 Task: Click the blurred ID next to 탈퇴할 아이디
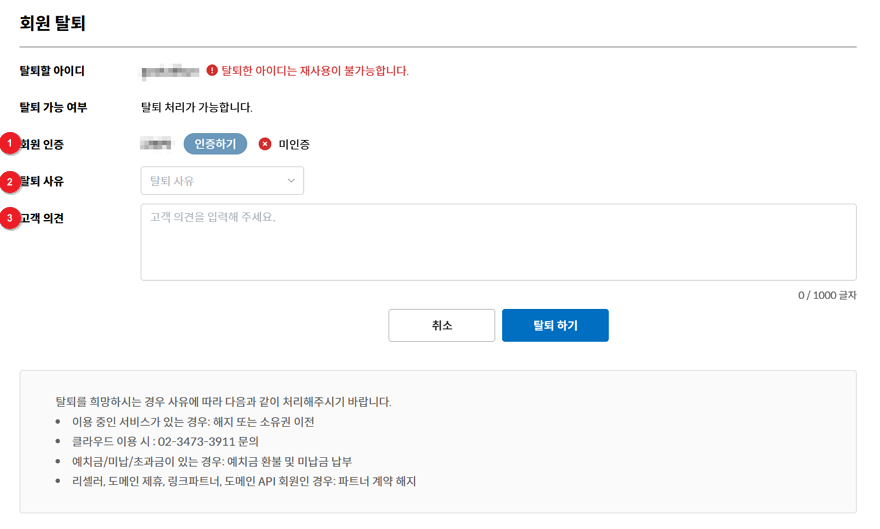(x=170, y=71)
